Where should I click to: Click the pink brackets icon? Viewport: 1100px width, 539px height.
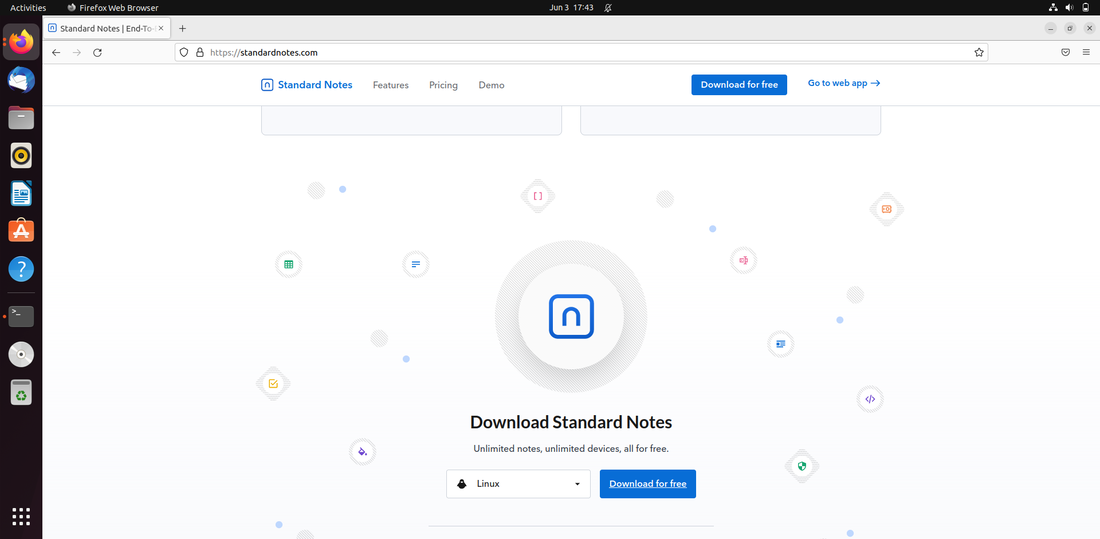click(538, 196)
